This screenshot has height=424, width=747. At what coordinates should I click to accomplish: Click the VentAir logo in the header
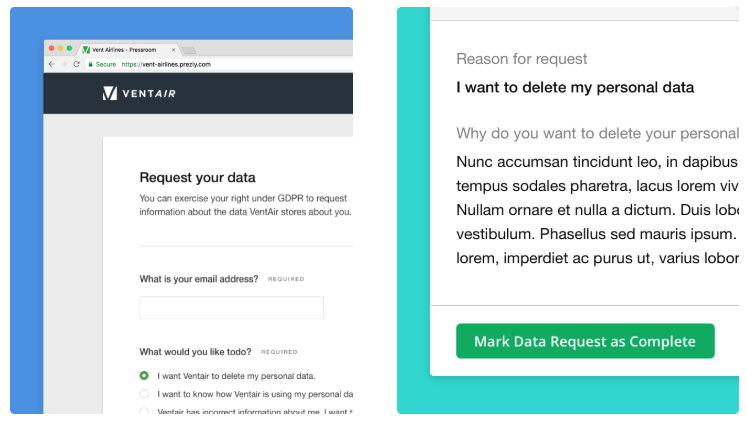(139, 93)
